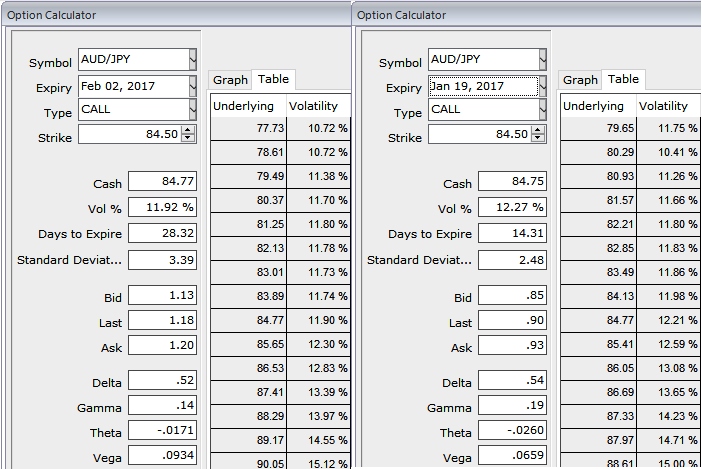Select volatility 11.83 % cell
702x469 pixels.
click(x=668, y=248)
